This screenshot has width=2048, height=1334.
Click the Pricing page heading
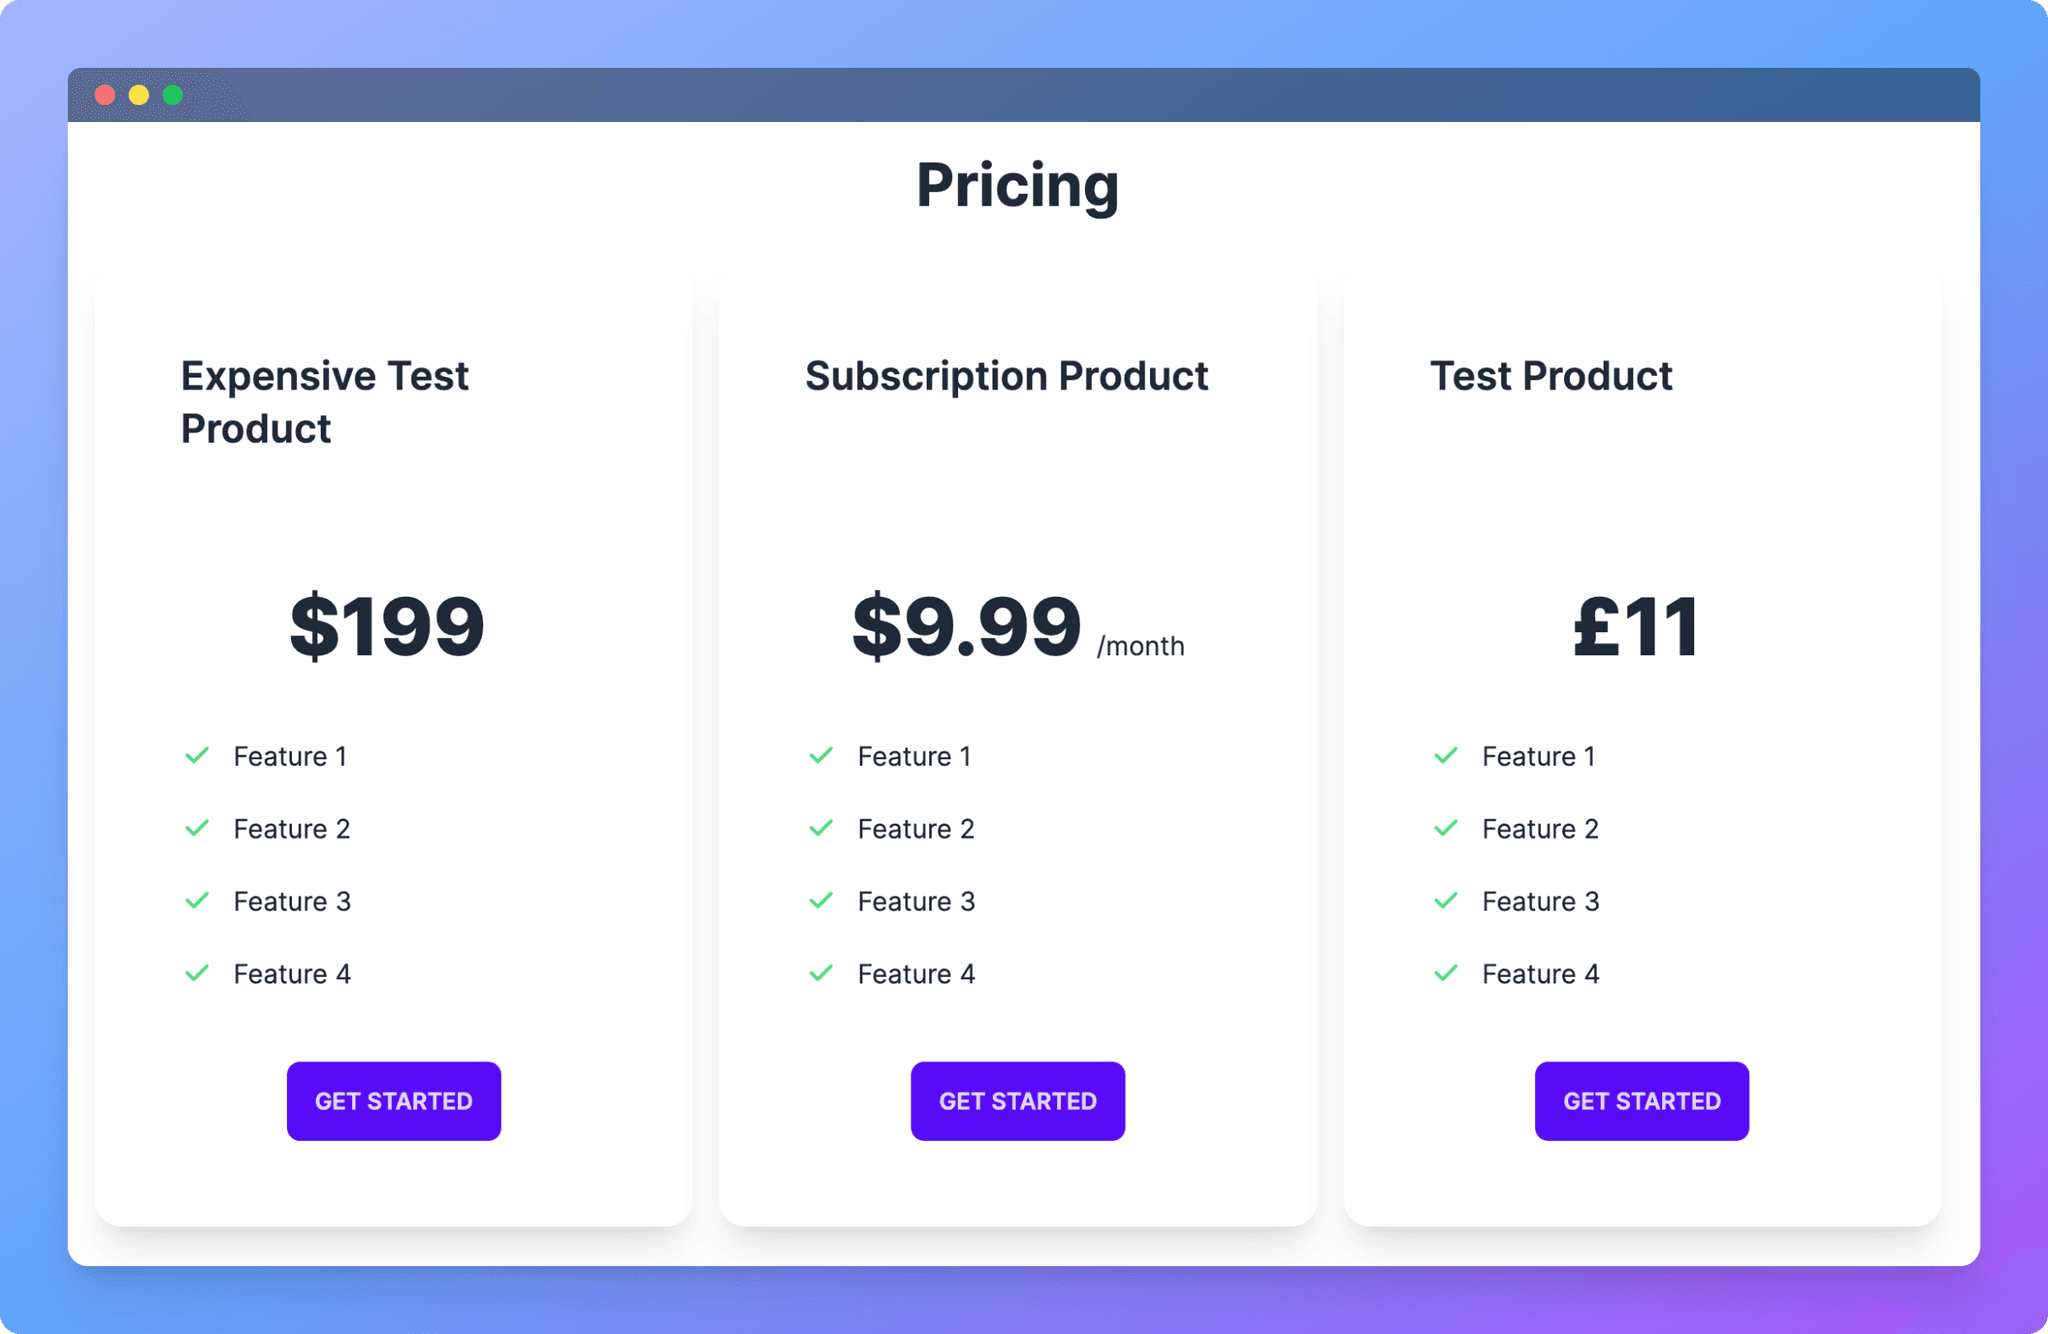[1017, 186]
